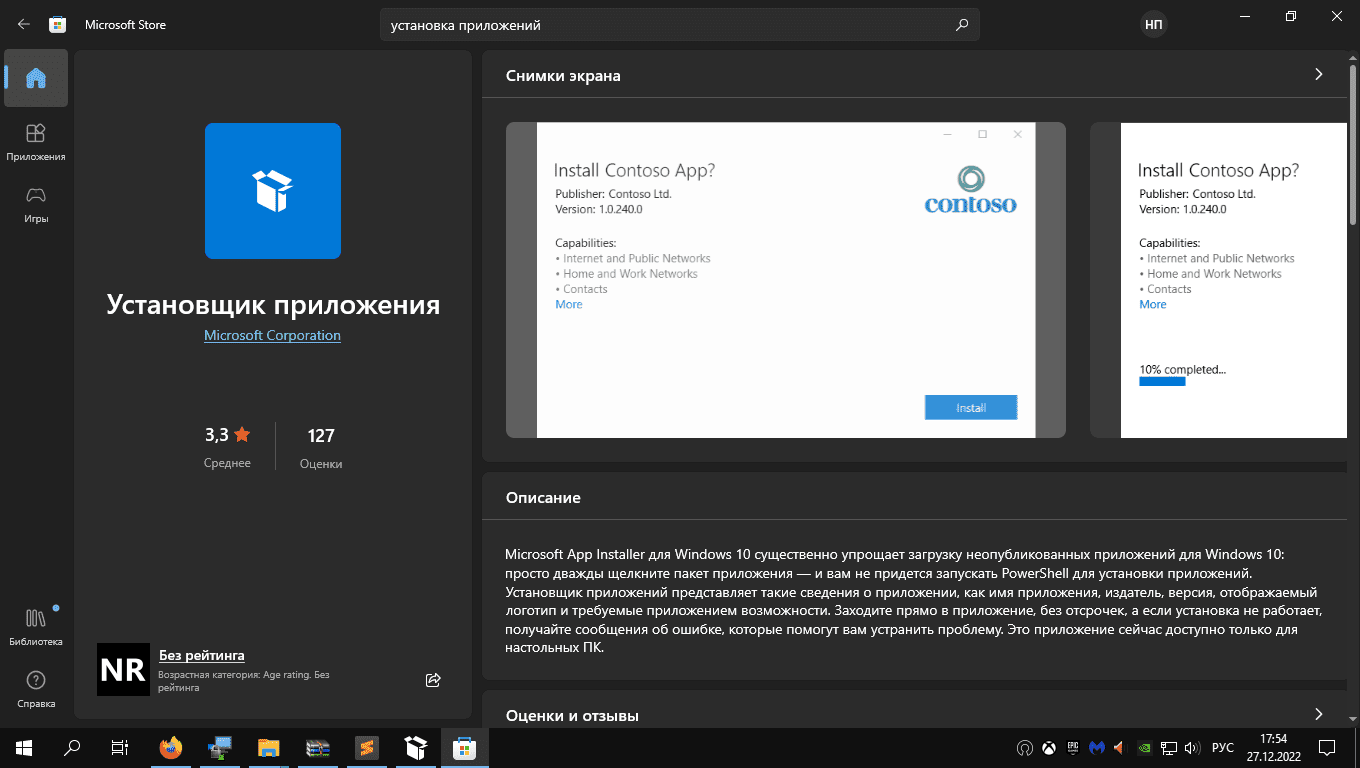
Task: Open the headphones tray icon
Action: click(1024, 747)
